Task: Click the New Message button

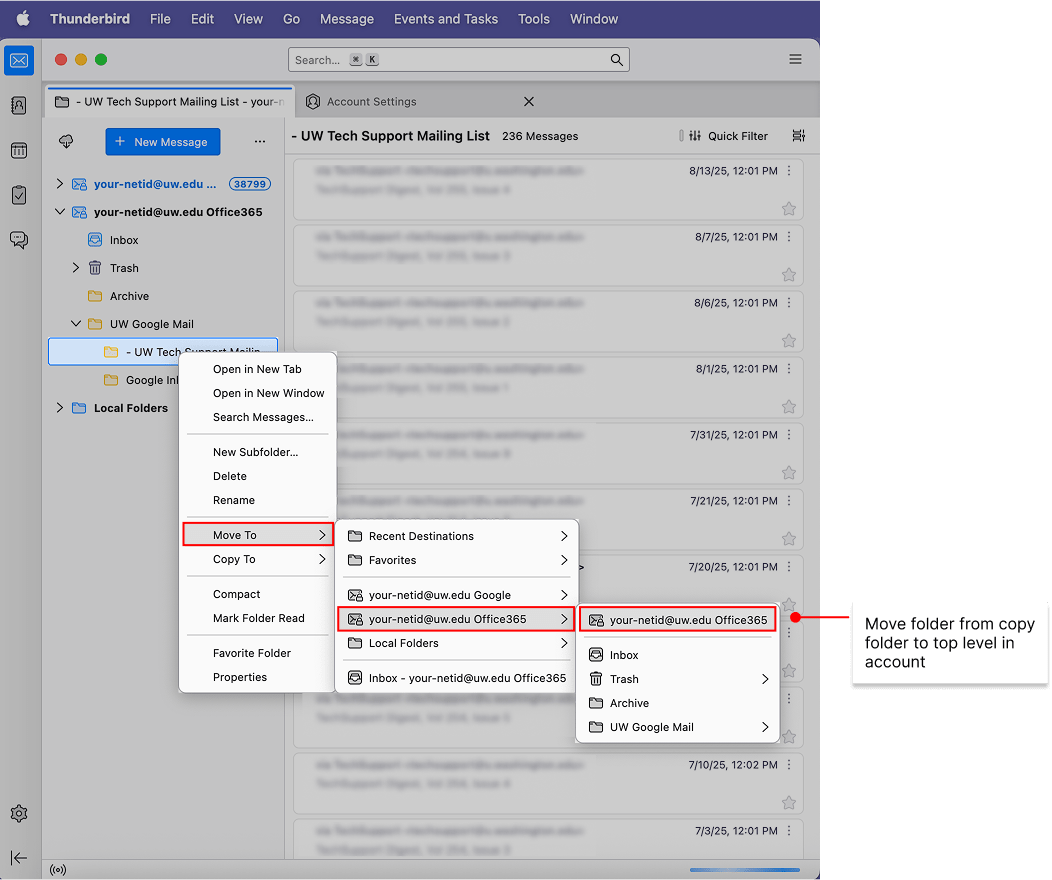Action: pos(162,141)
